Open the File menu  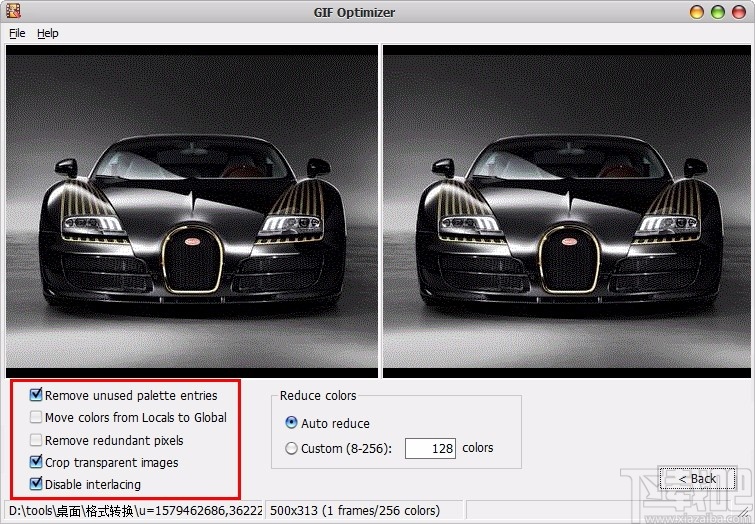click(17, 33)
